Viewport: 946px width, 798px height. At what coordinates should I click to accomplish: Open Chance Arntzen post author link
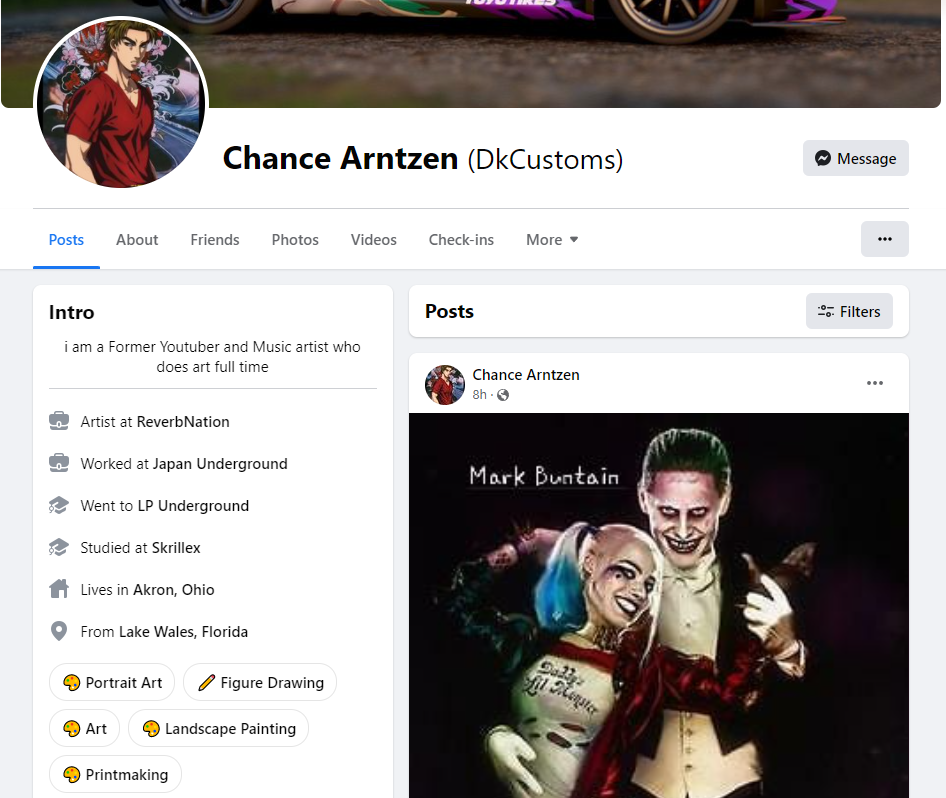[525, 375]
